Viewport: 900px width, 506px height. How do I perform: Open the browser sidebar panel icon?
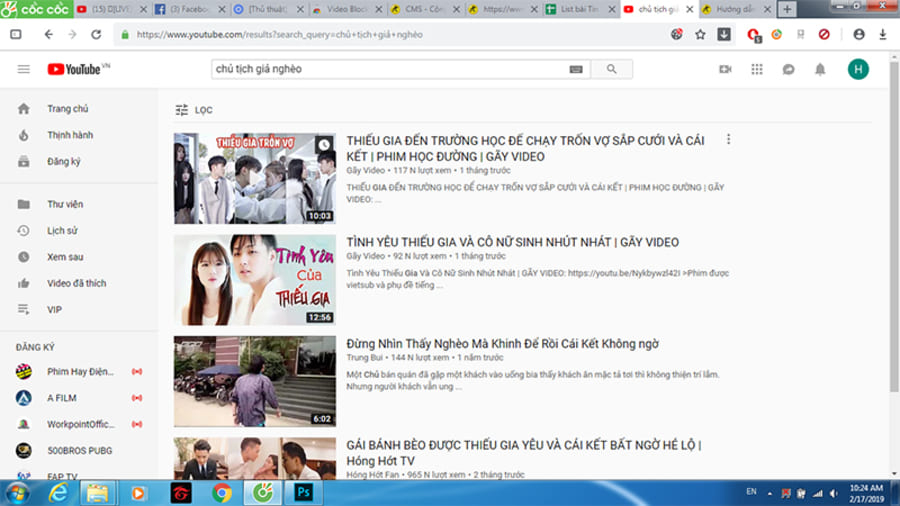coord(16,34)
